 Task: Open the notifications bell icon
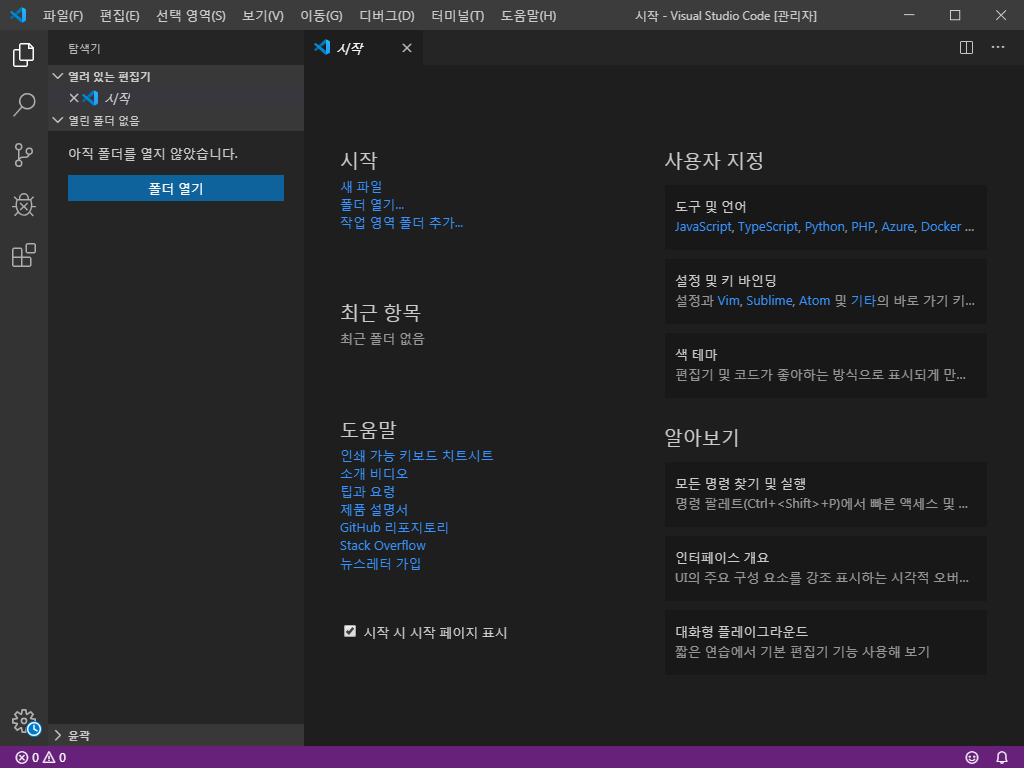(1002, 758)
